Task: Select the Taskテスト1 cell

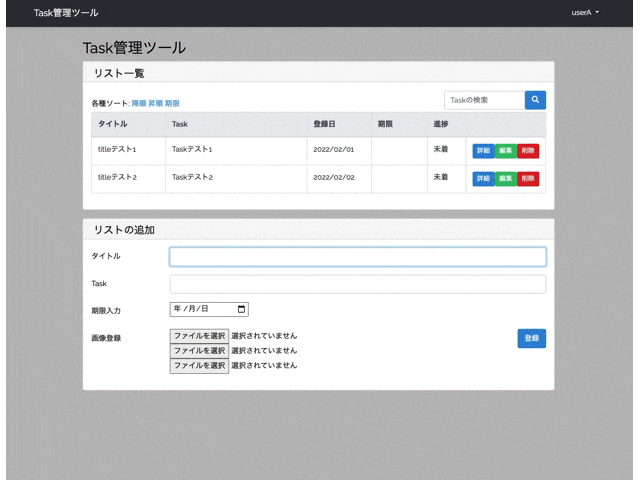Action: pyautogui.click(x=236, y=151)
